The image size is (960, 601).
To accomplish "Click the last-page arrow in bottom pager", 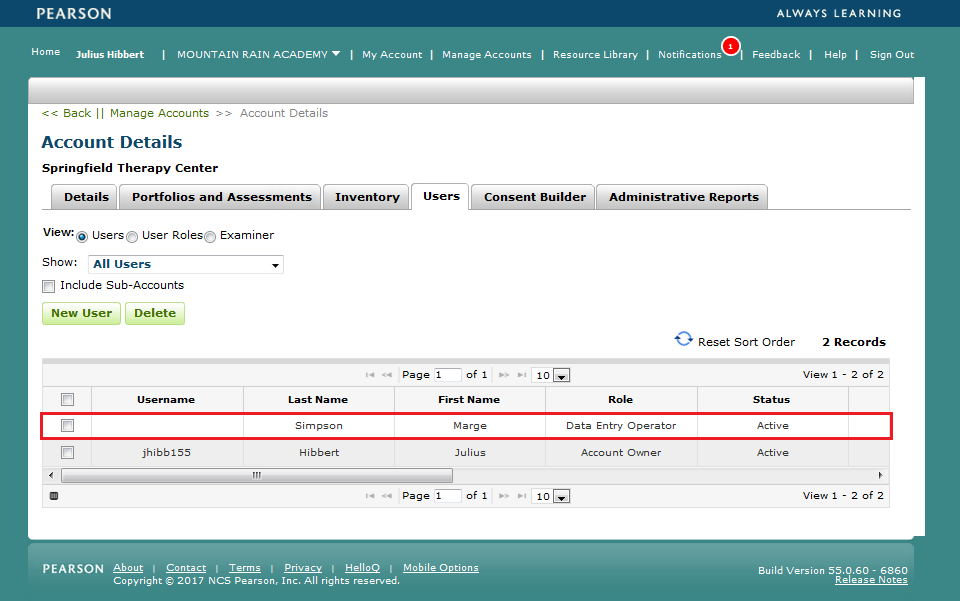I will pos(521,495).
